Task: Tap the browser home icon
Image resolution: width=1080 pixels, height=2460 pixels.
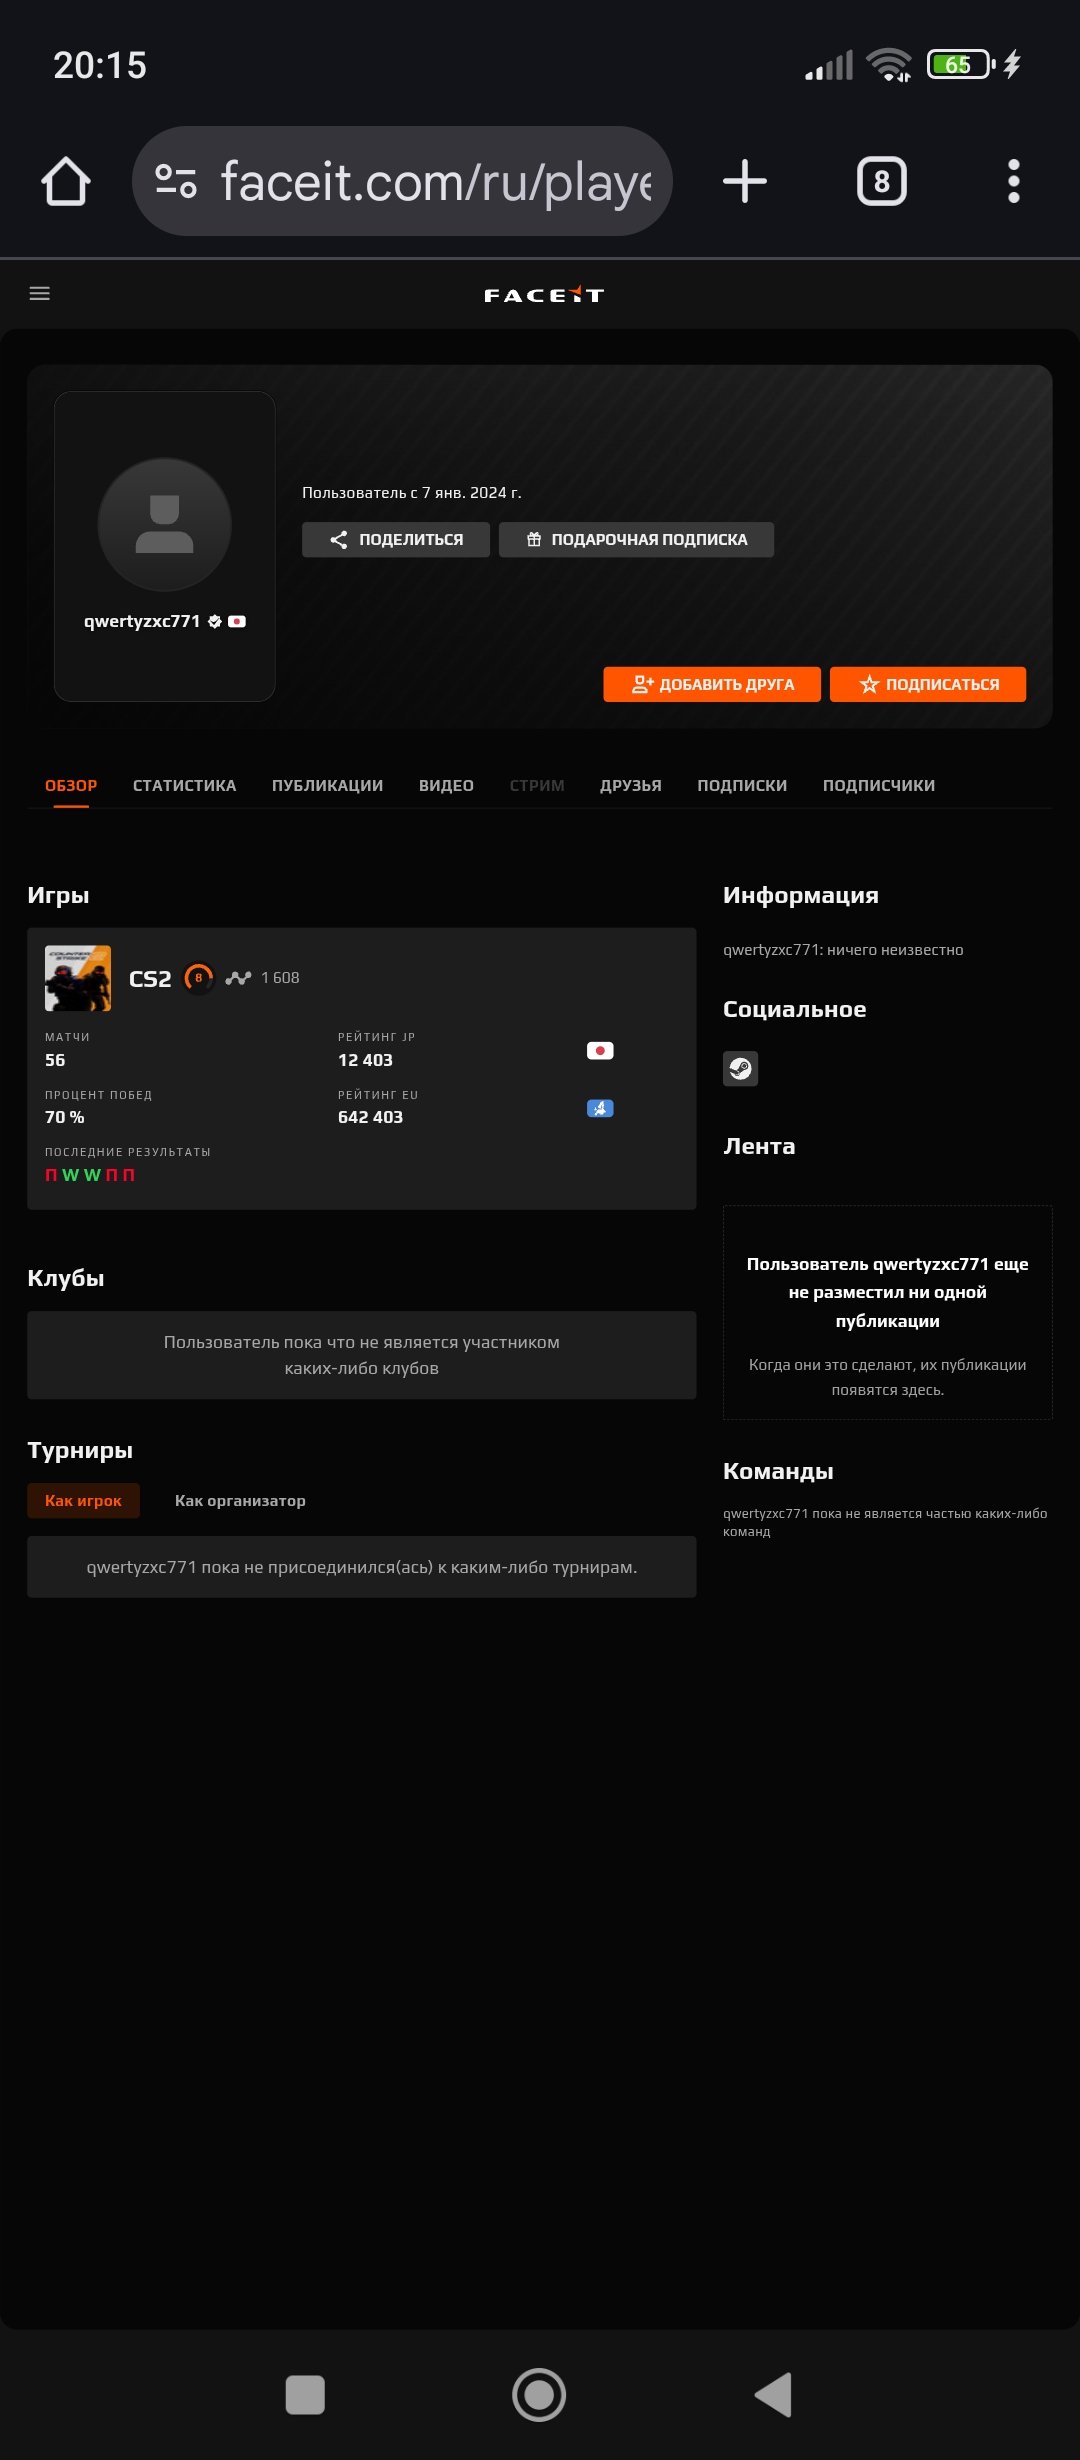Action: pyautogui.click(x=66, y=181)
